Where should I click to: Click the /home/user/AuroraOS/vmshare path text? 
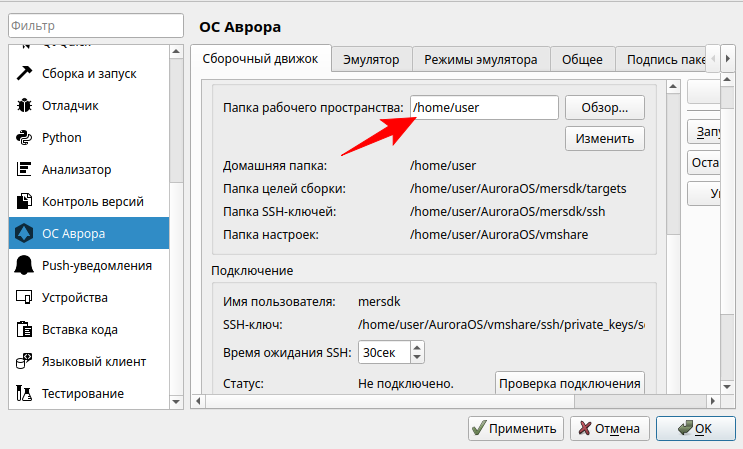(499, 234)
